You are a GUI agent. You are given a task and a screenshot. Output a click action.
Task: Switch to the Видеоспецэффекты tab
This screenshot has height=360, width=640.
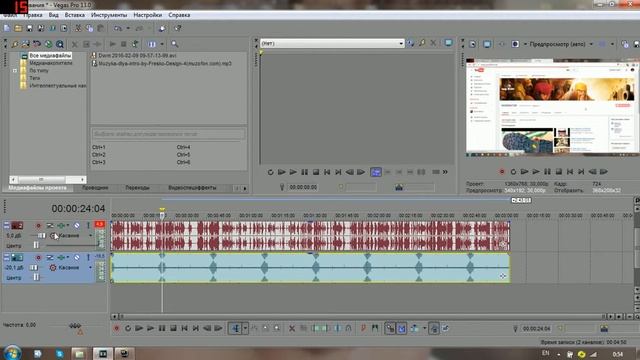coord(192,188)
